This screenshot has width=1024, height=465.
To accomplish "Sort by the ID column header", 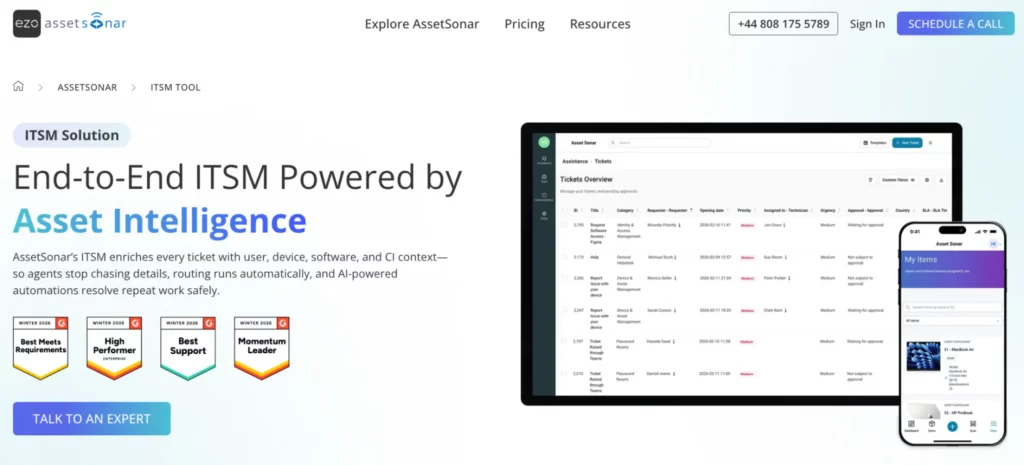I will (x=577, y=210).
